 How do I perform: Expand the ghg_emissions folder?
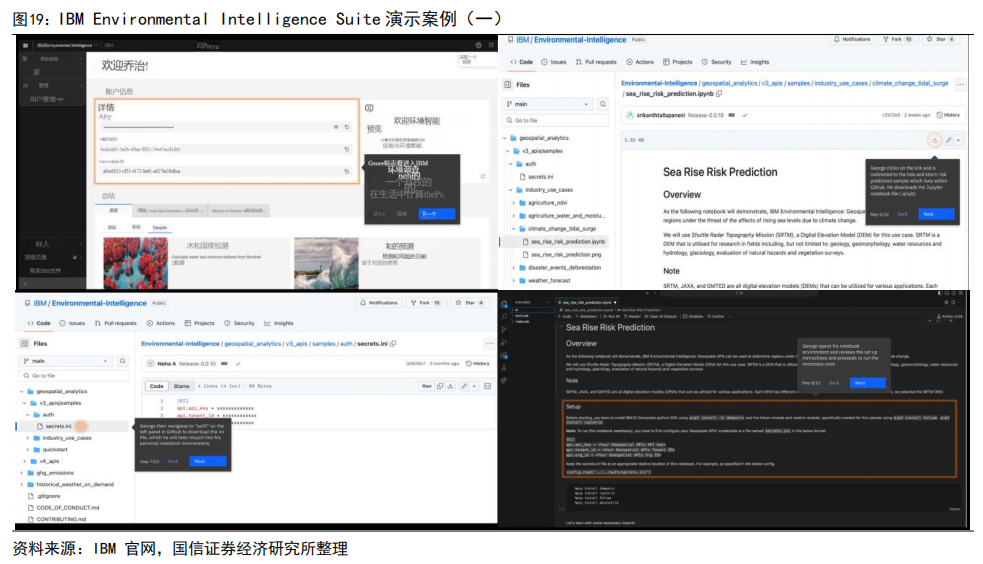[23, 473]
